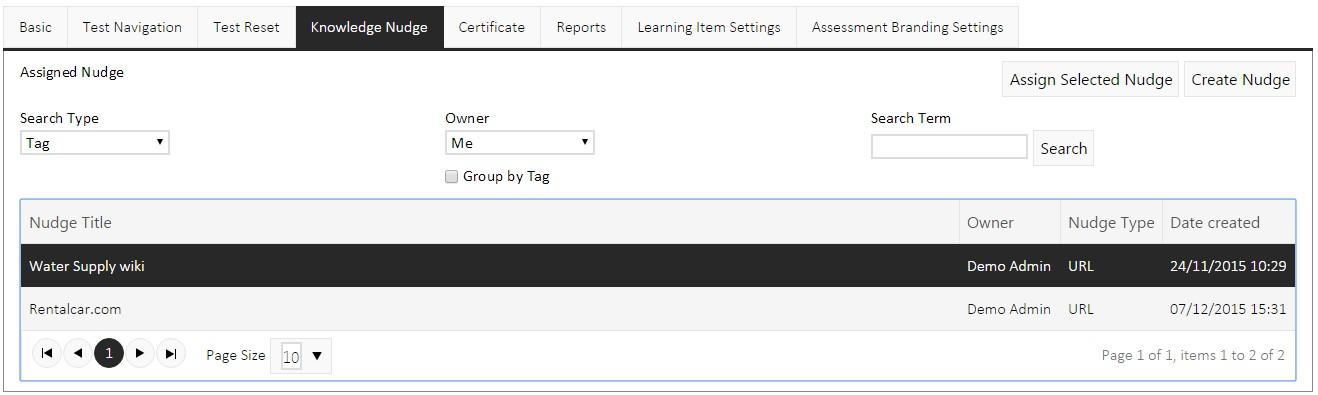Toggle the Group by Tag checkbox
This screenshot has height=395, width=1318.
452,177
